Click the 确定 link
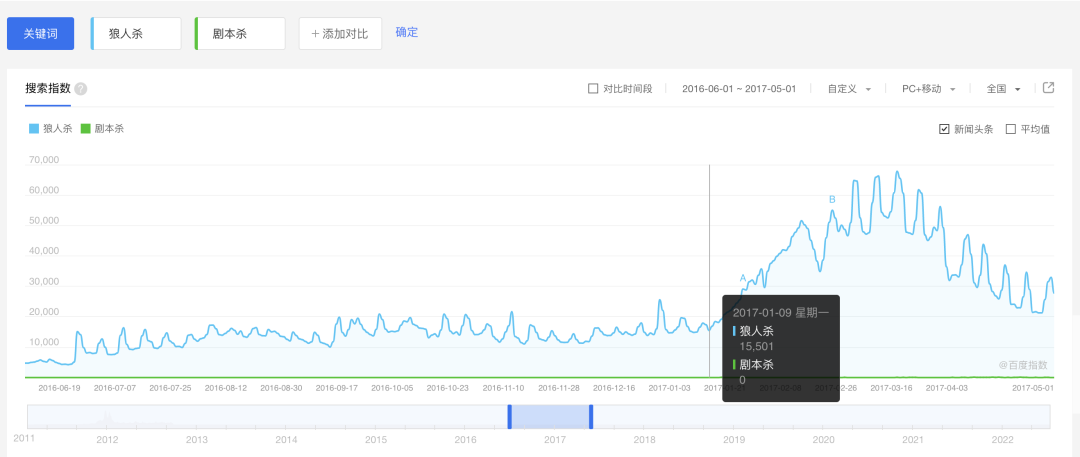Image resolution: width=1080 pixels, height=457 pixels. 407,32
